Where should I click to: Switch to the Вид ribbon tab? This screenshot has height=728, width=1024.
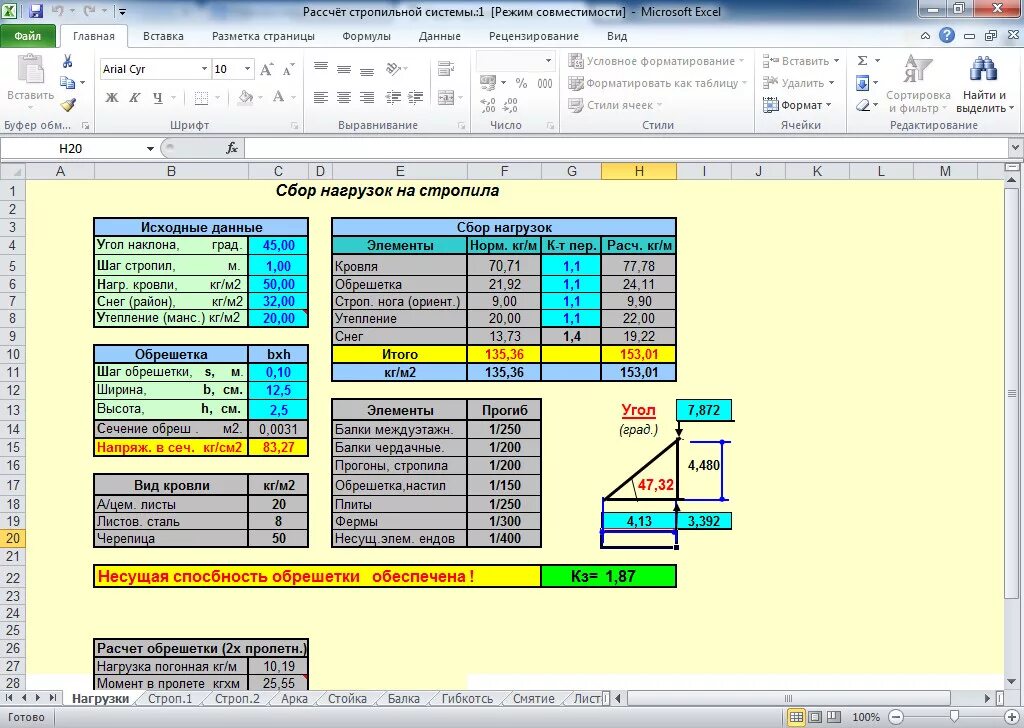tap(616, 37)
